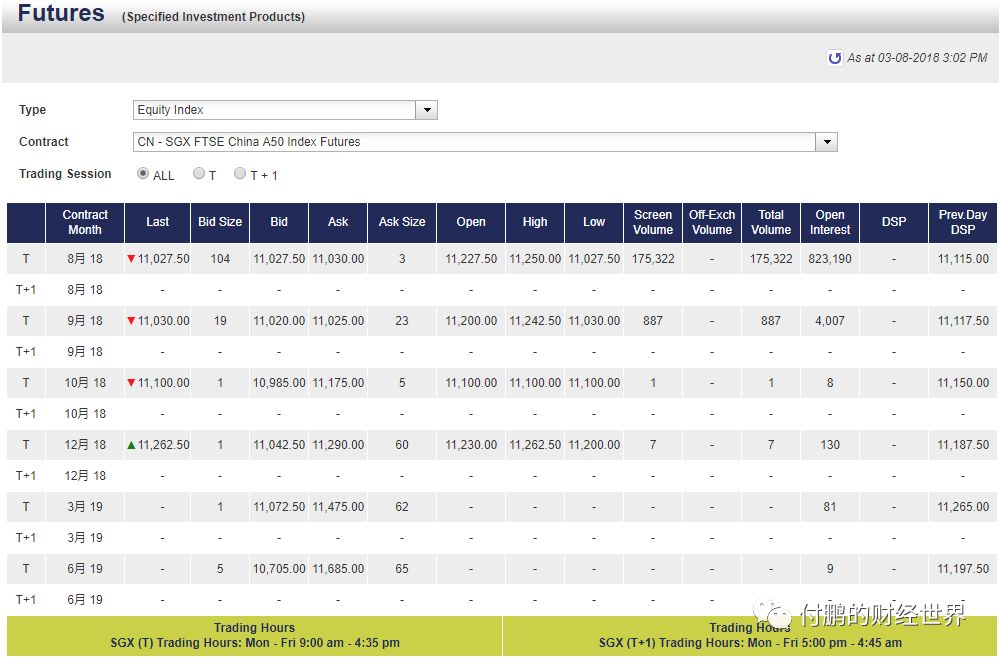
Task: Click red down arrow in 8月 18 row
Action: [131, 259]
